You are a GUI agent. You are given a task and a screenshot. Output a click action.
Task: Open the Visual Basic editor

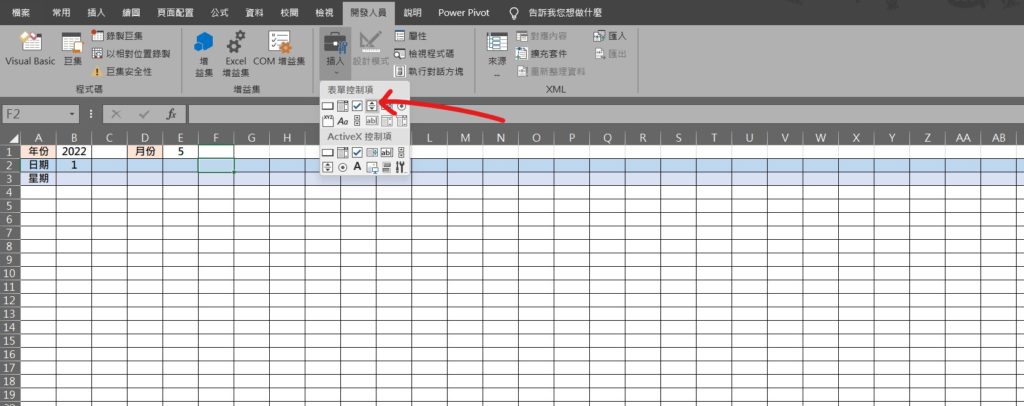click(x=30, y=50)
